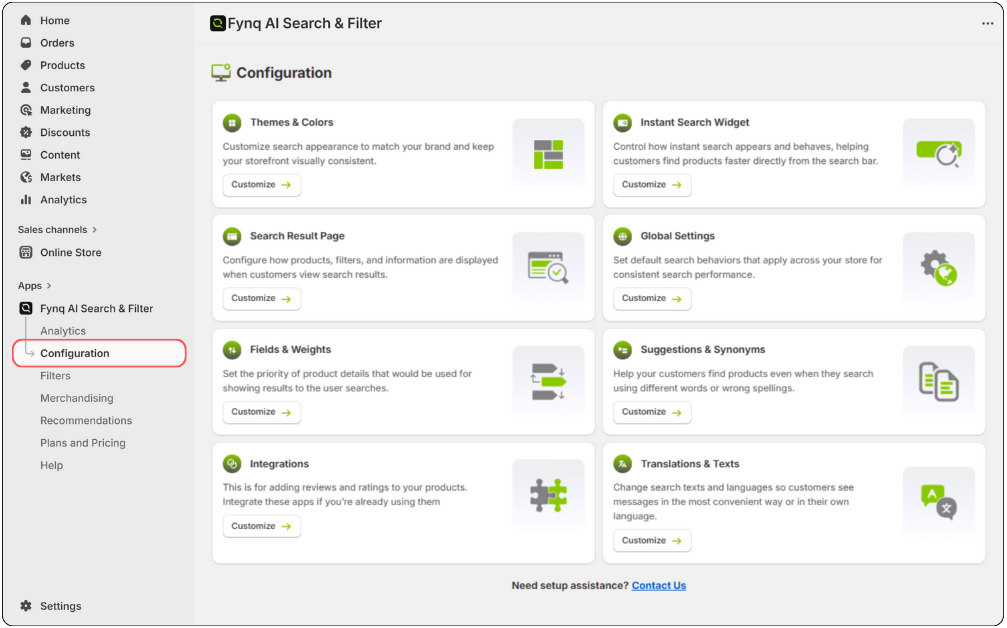
Task: Click the Discounts badge icon
Action: pyautogui.click(x=26, y=132)
